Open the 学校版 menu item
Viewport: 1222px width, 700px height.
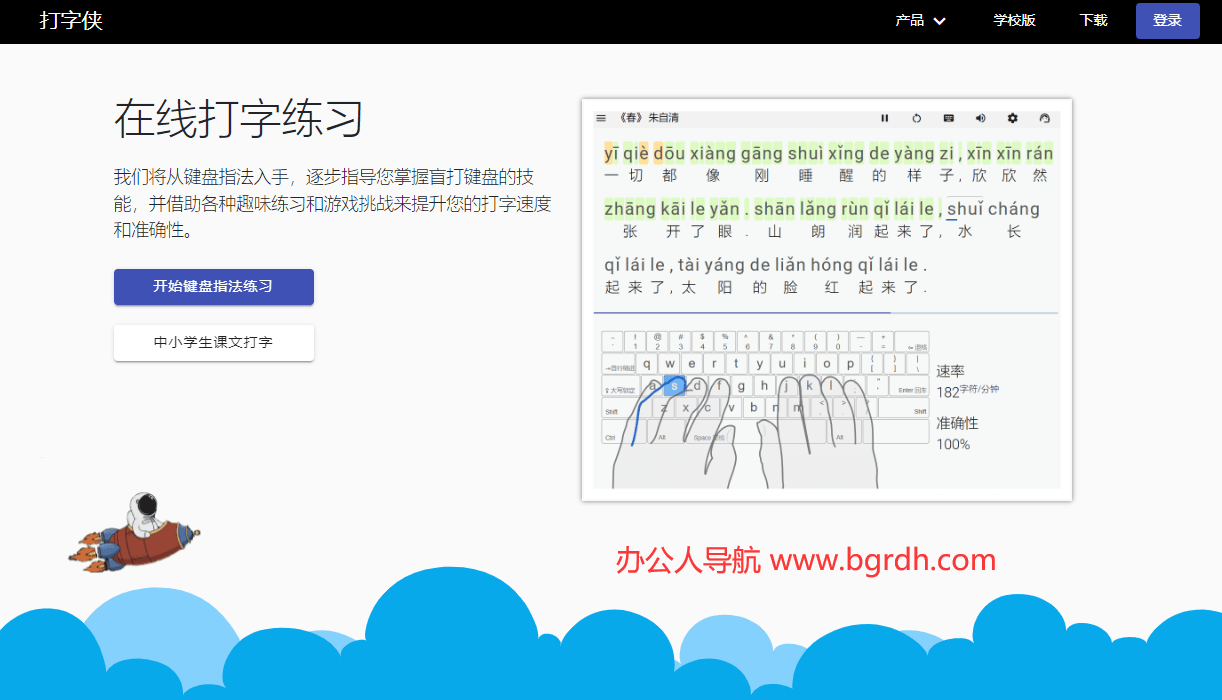point(1015,20)
